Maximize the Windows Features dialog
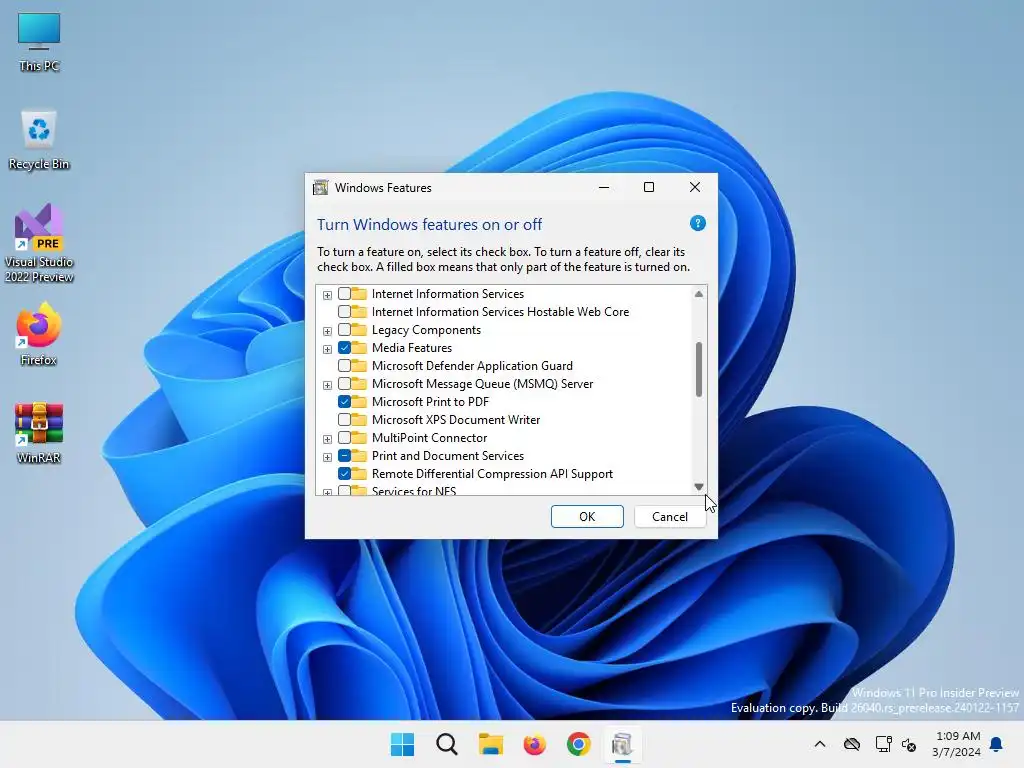This screenshot has width=1024, height=768. (x=649, y=187)
